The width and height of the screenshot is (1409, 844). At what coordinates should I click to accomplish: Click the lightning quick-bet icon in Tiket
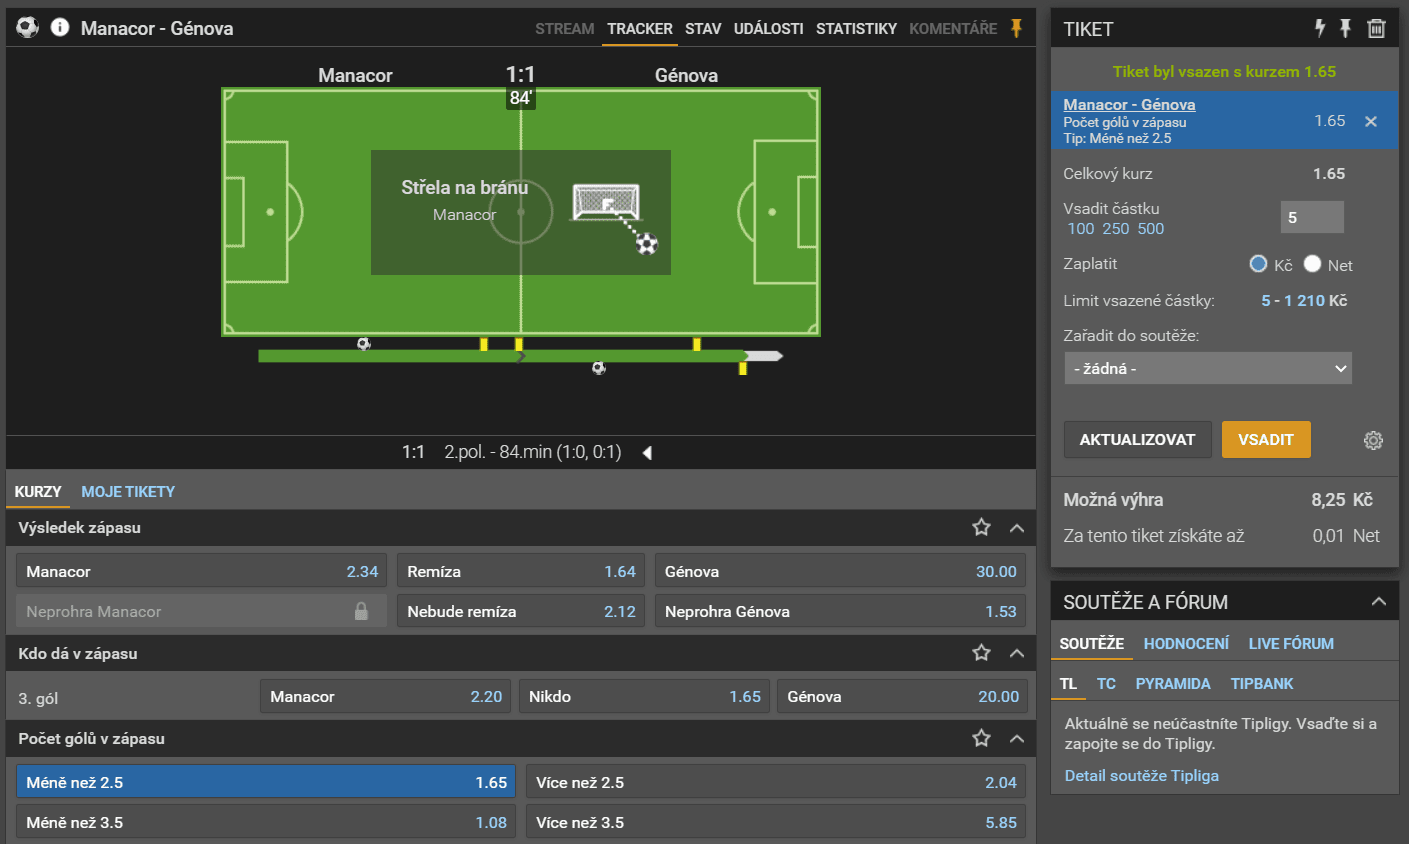click(x=1319, y=29)
